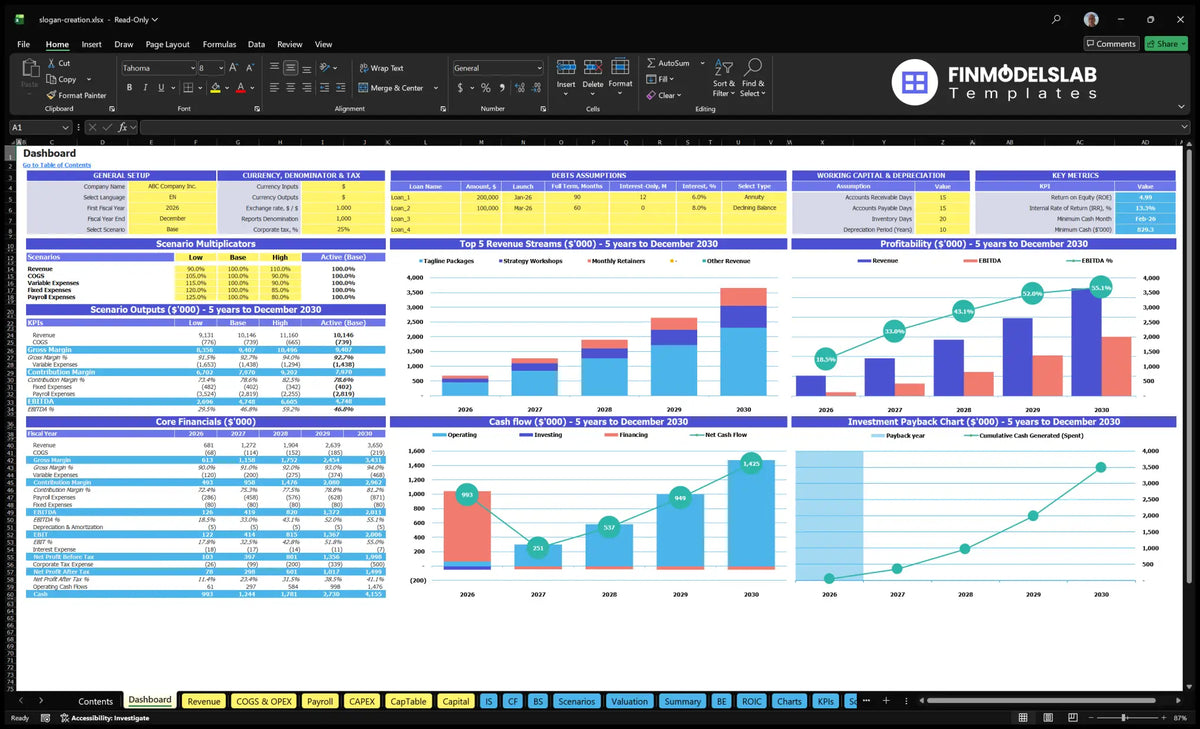Viewport: 1200px width, 729px height.
Task: Apply the red font color A
Action: point(240,88)
